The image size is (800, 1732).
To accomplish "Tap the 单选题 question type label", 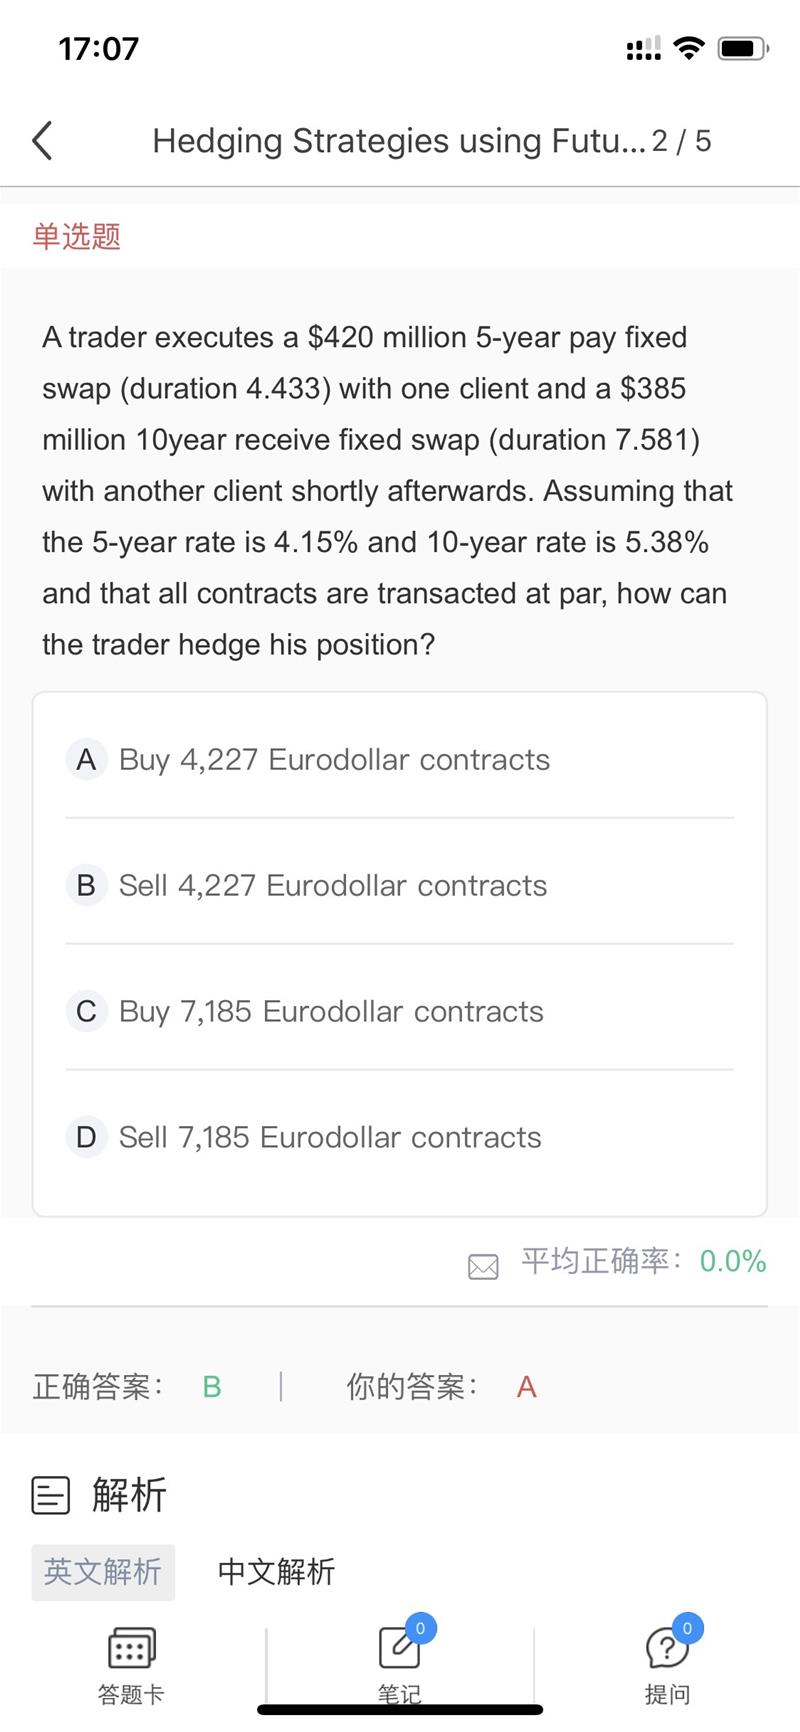I will click(77, 237).
